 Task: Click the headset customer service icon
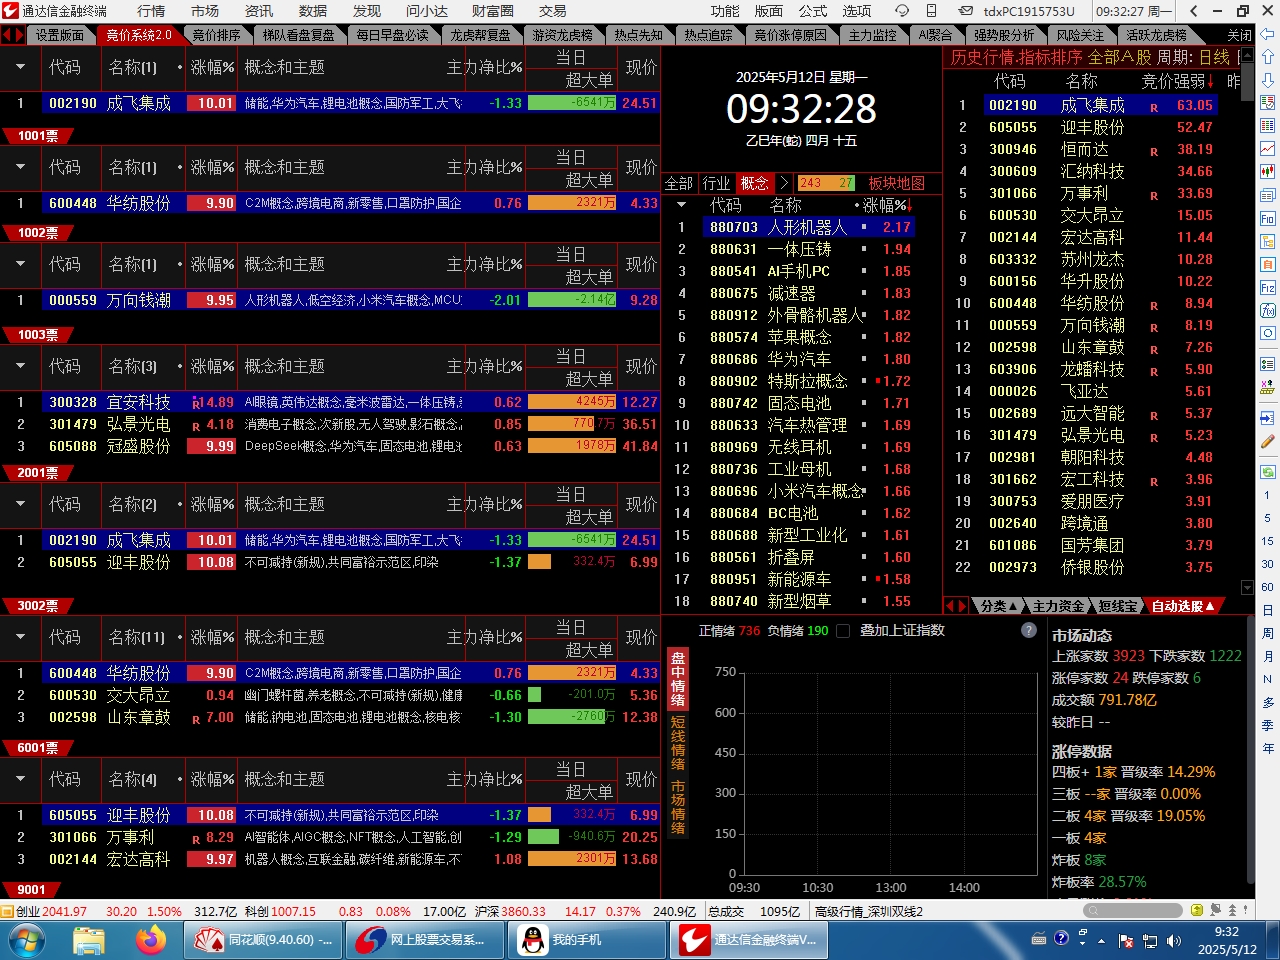[x=902, y=11]
